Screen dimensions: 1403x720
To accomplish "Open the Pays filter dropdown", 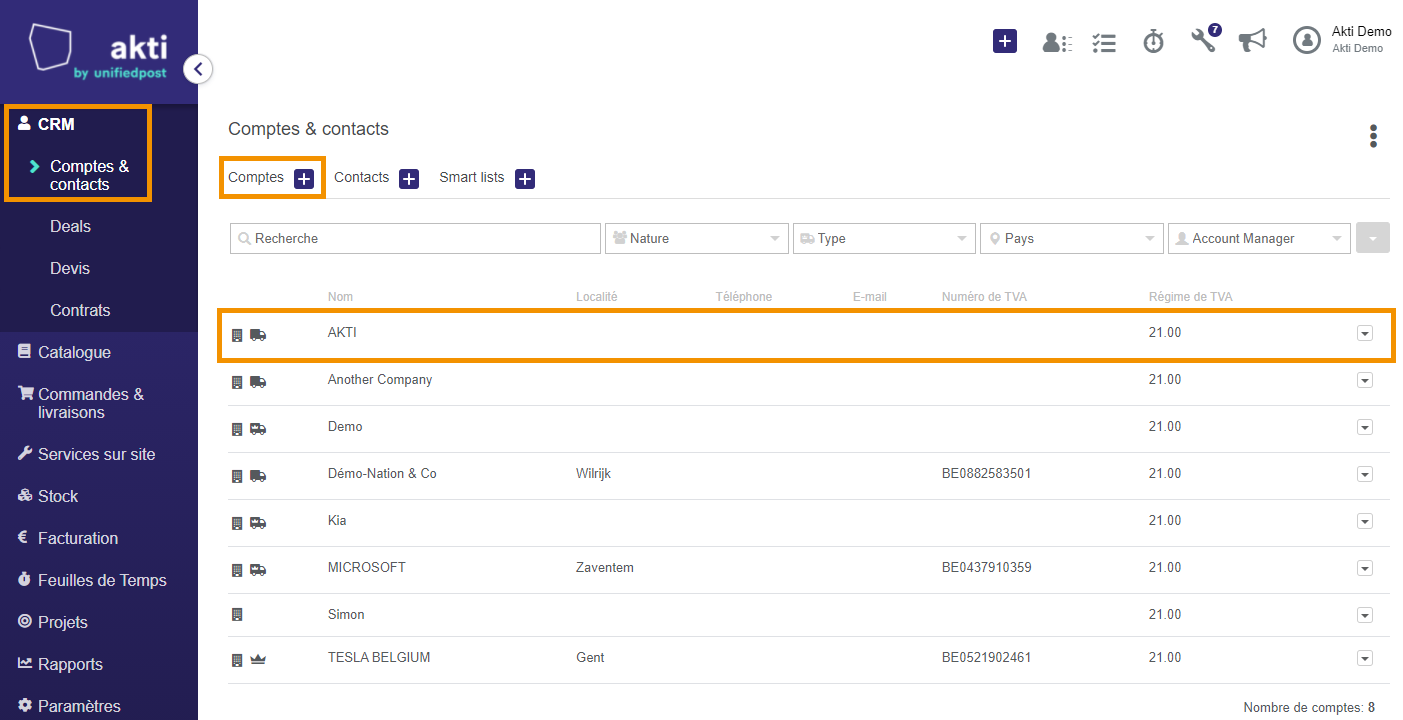I will (1072, 238).
